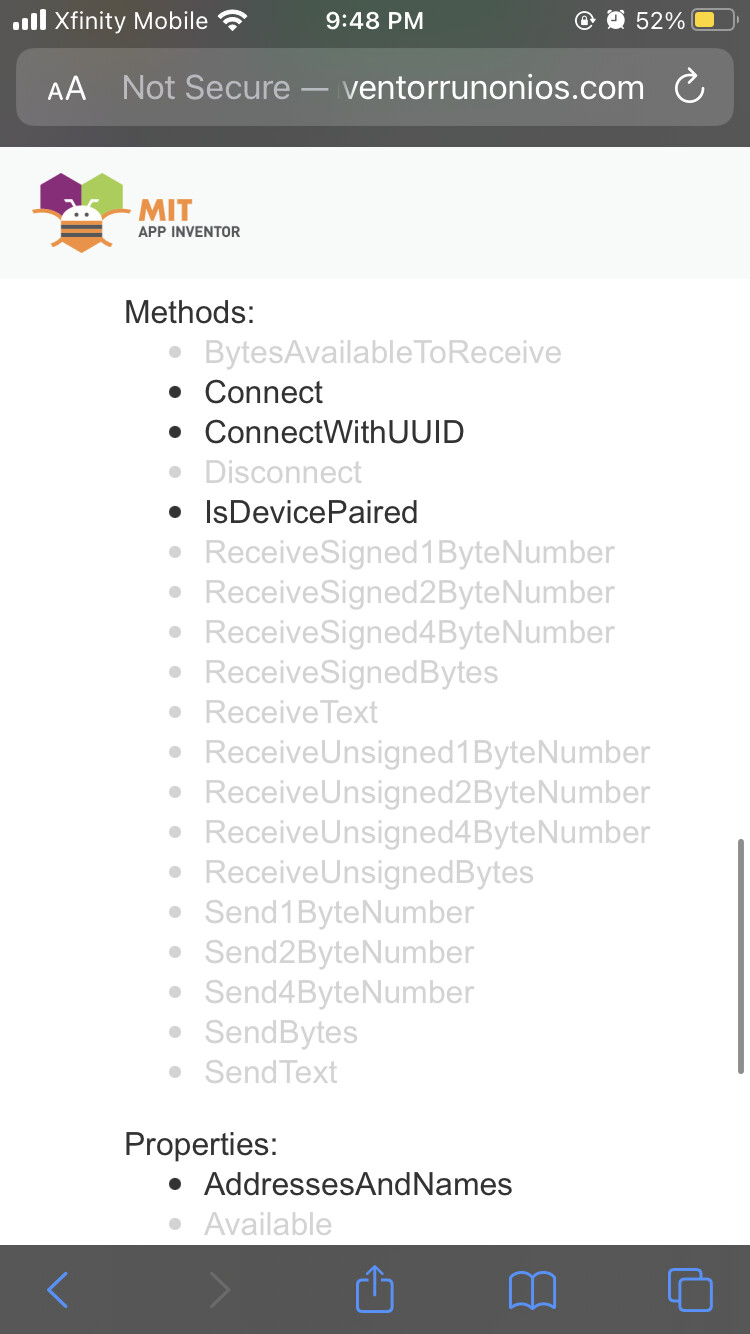Open the AA reader text-size menu
The height and width of the screenshot is (1334, 750).
point(67,89)
